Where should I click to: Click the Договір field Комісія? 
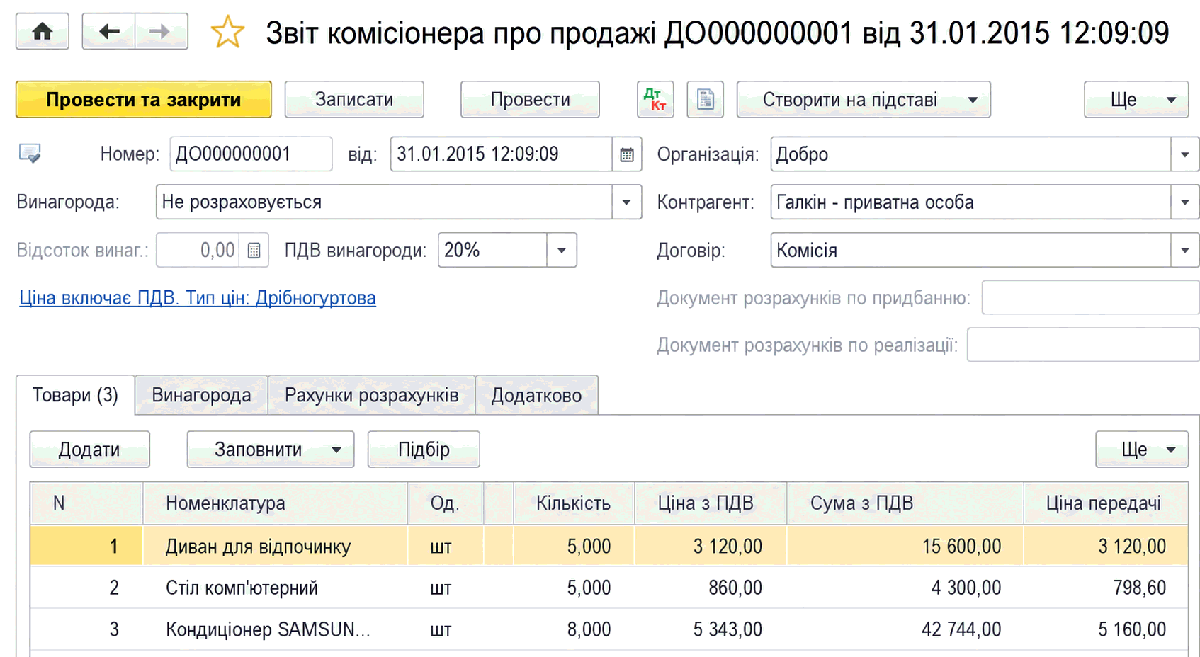tap(971, 251)
